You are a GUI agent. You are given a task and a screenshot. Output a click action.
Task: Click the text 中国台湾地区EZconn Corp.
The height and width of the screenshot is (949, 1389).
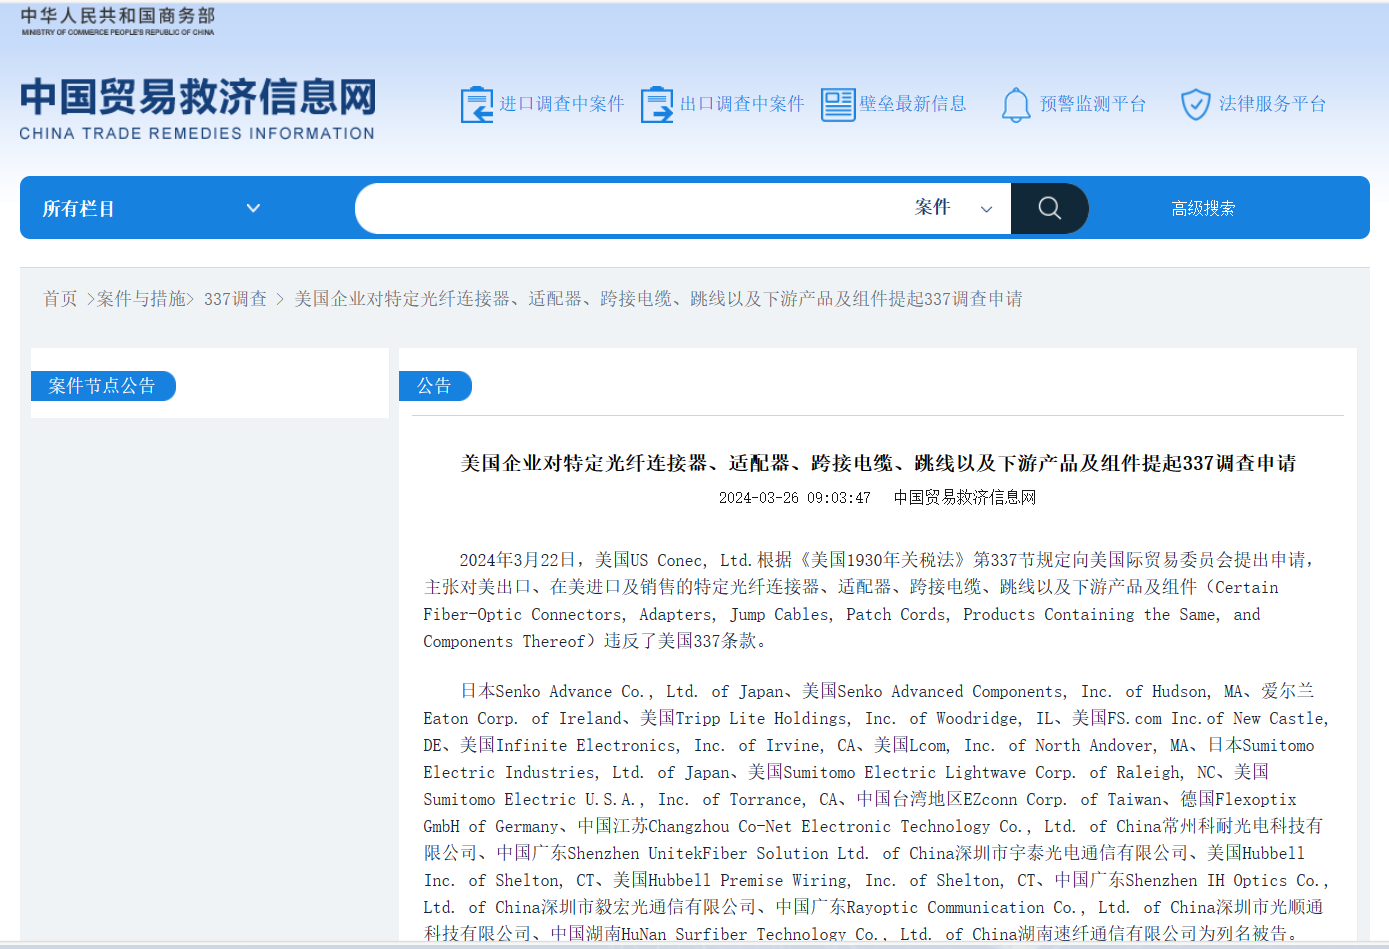pos(961,800)
